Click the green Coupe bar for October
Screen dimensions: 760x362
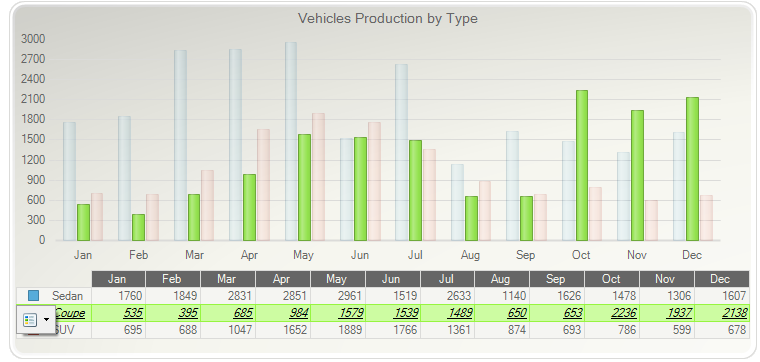click(582, 165)
